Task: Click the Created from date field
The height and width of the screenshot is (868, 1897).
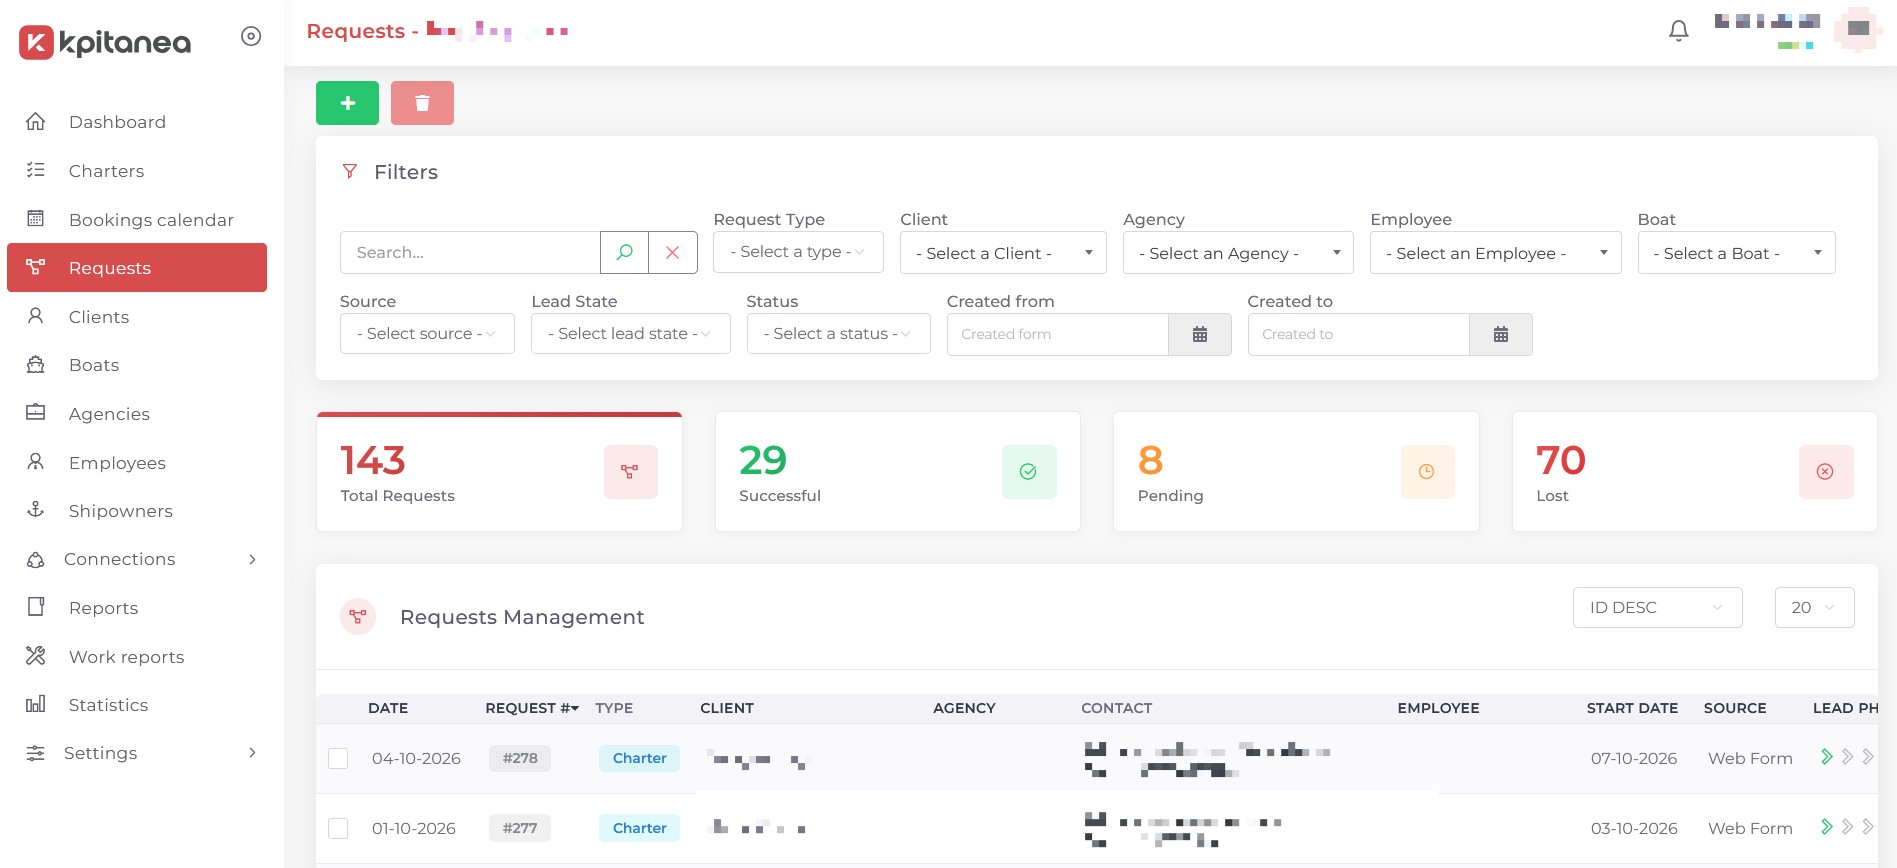Action: pyautogui.click(x=1057, y=334)
